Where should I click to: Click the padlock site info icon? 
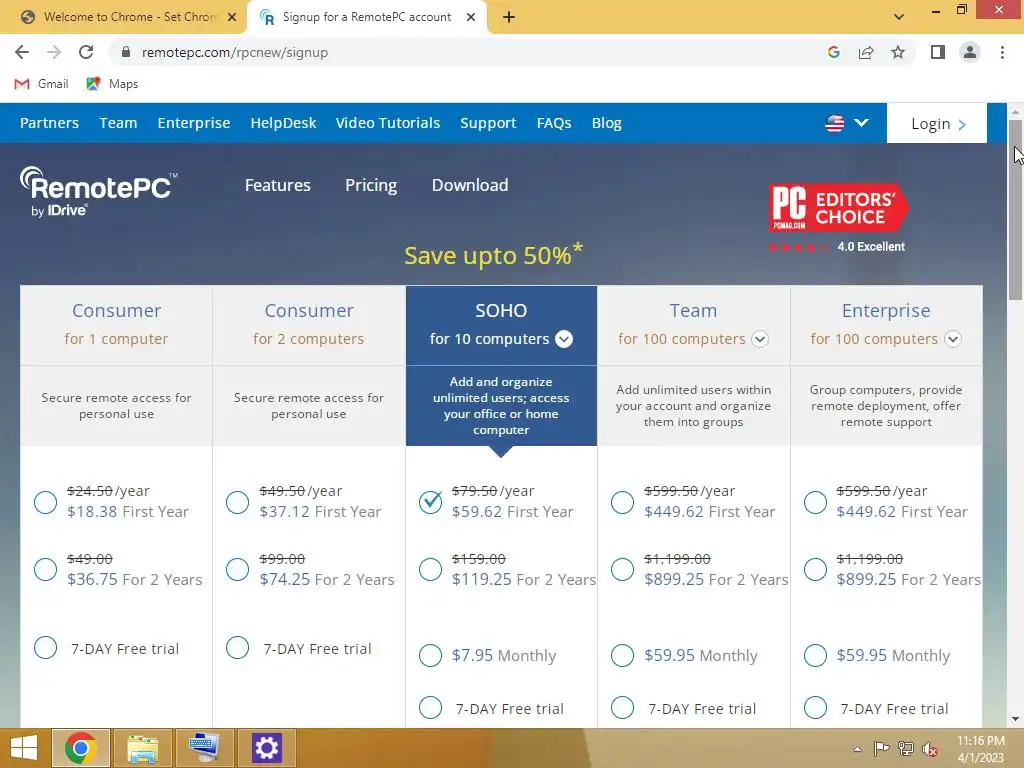[x=126, y=52]
